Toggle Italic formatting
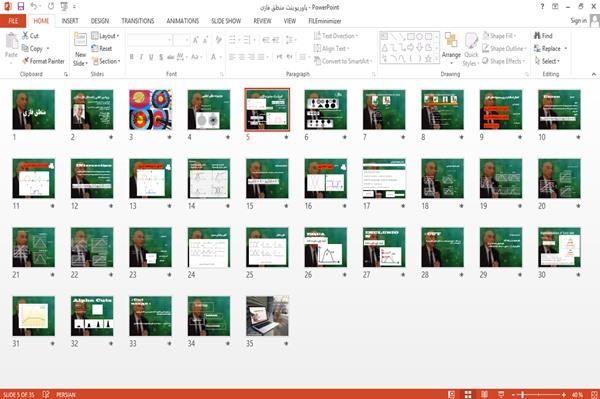Screen dimensions: 600x399 (141, 57)
